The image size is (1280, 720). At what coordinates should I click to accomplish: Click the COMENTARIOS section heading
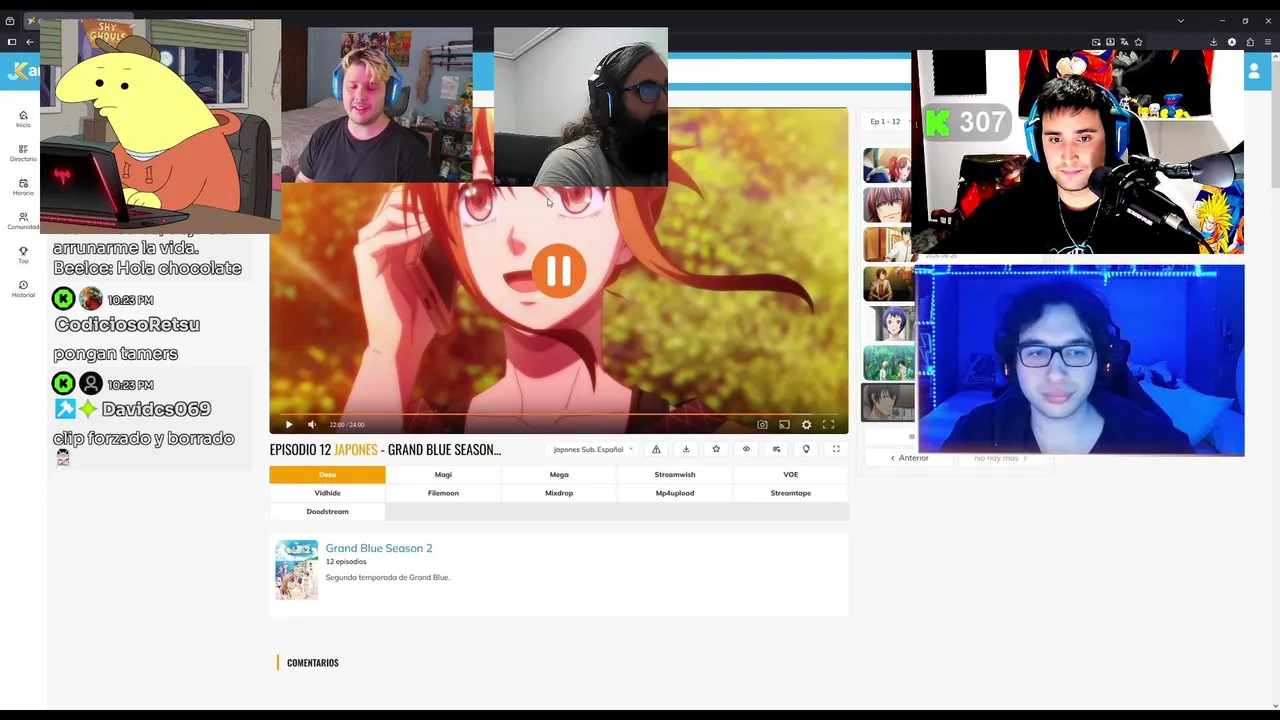click(313, 663)
